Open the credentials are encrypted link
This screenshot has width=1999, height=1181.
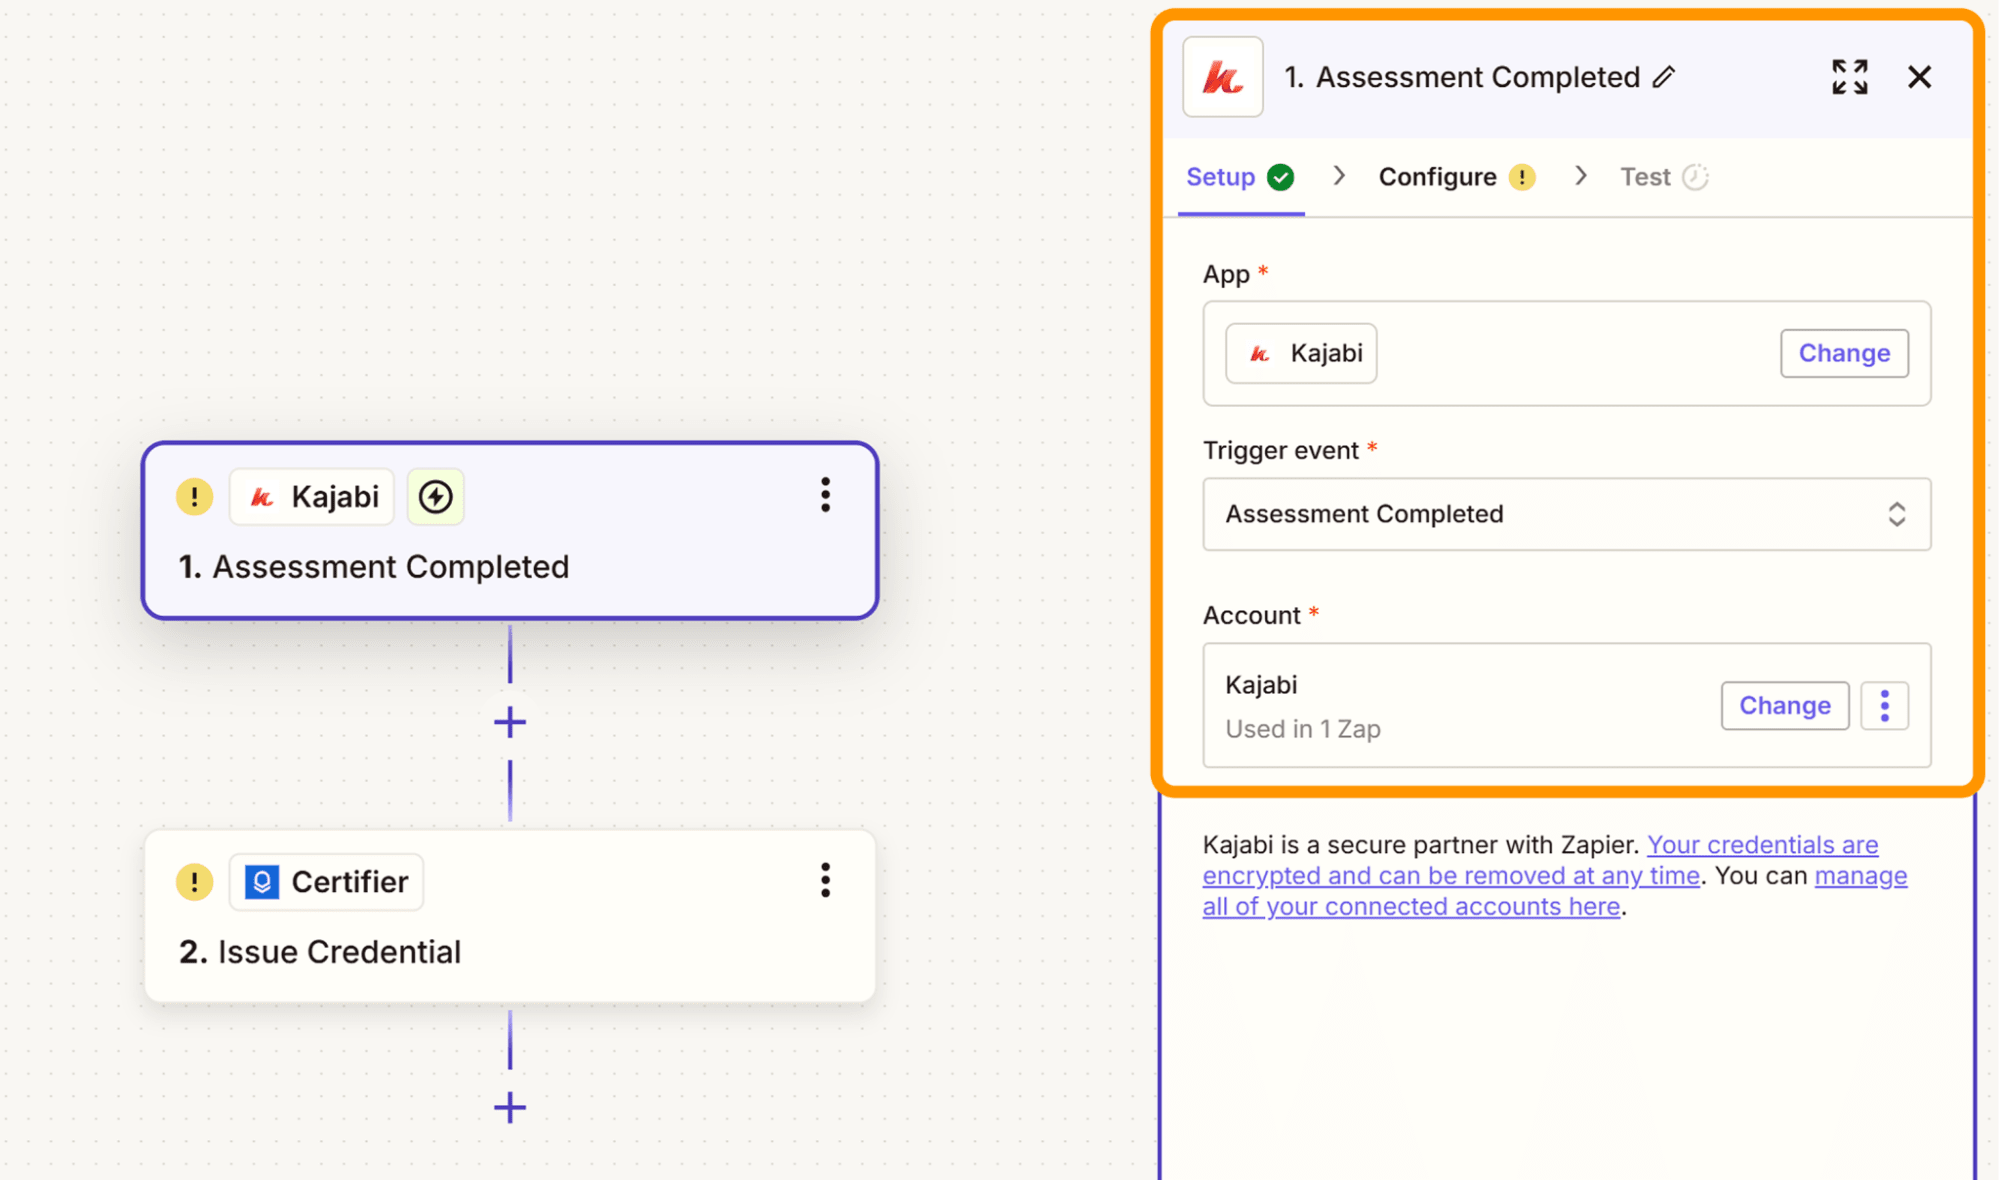[1541, 860]
